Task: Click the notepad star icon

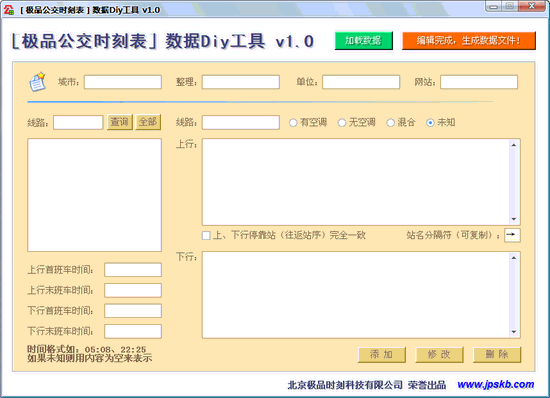Action: (38, 82)
